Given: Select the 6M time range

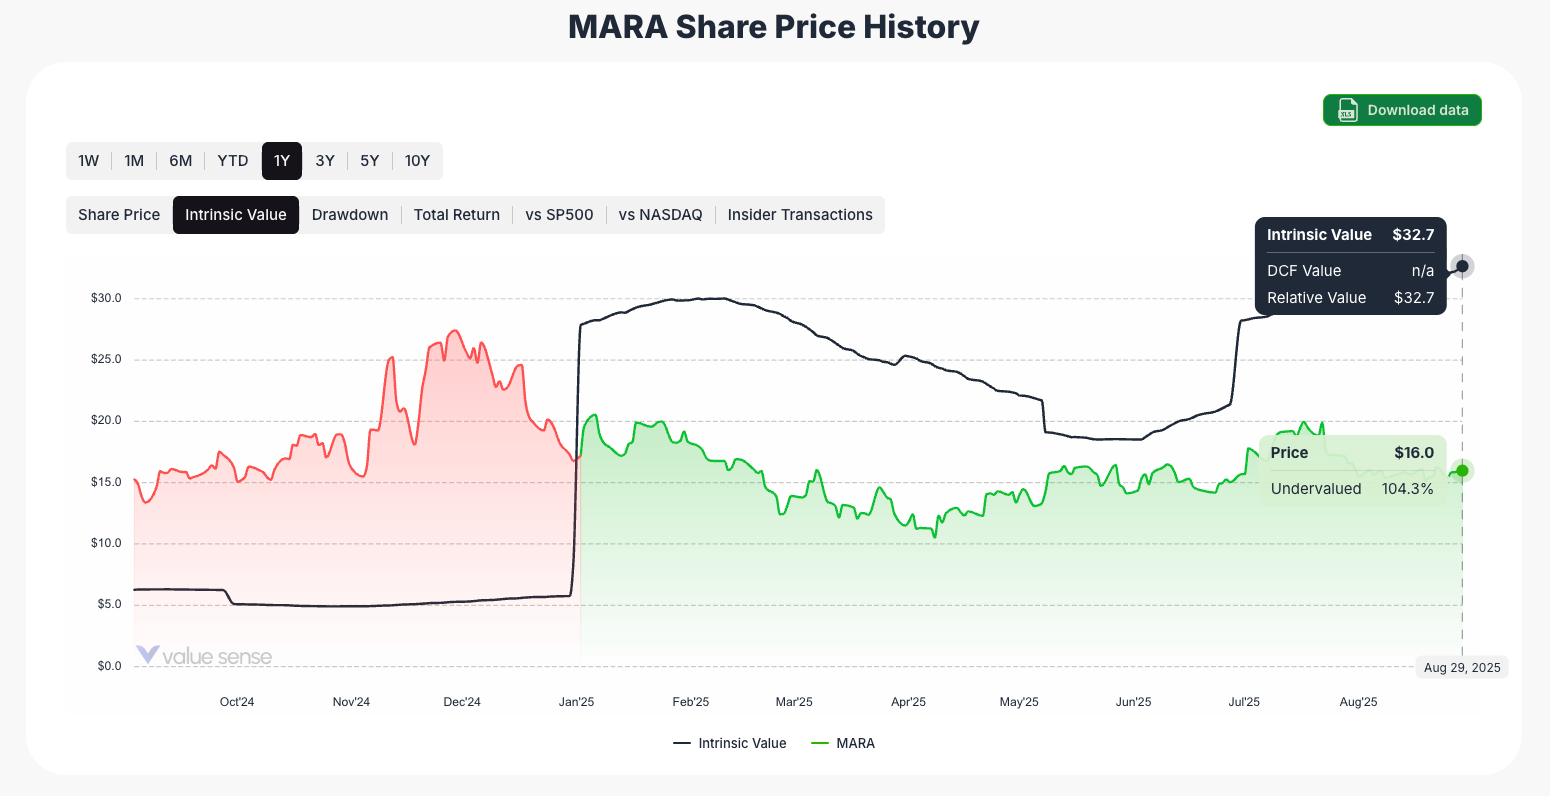Looking at the screenshot, I should 180,160.
